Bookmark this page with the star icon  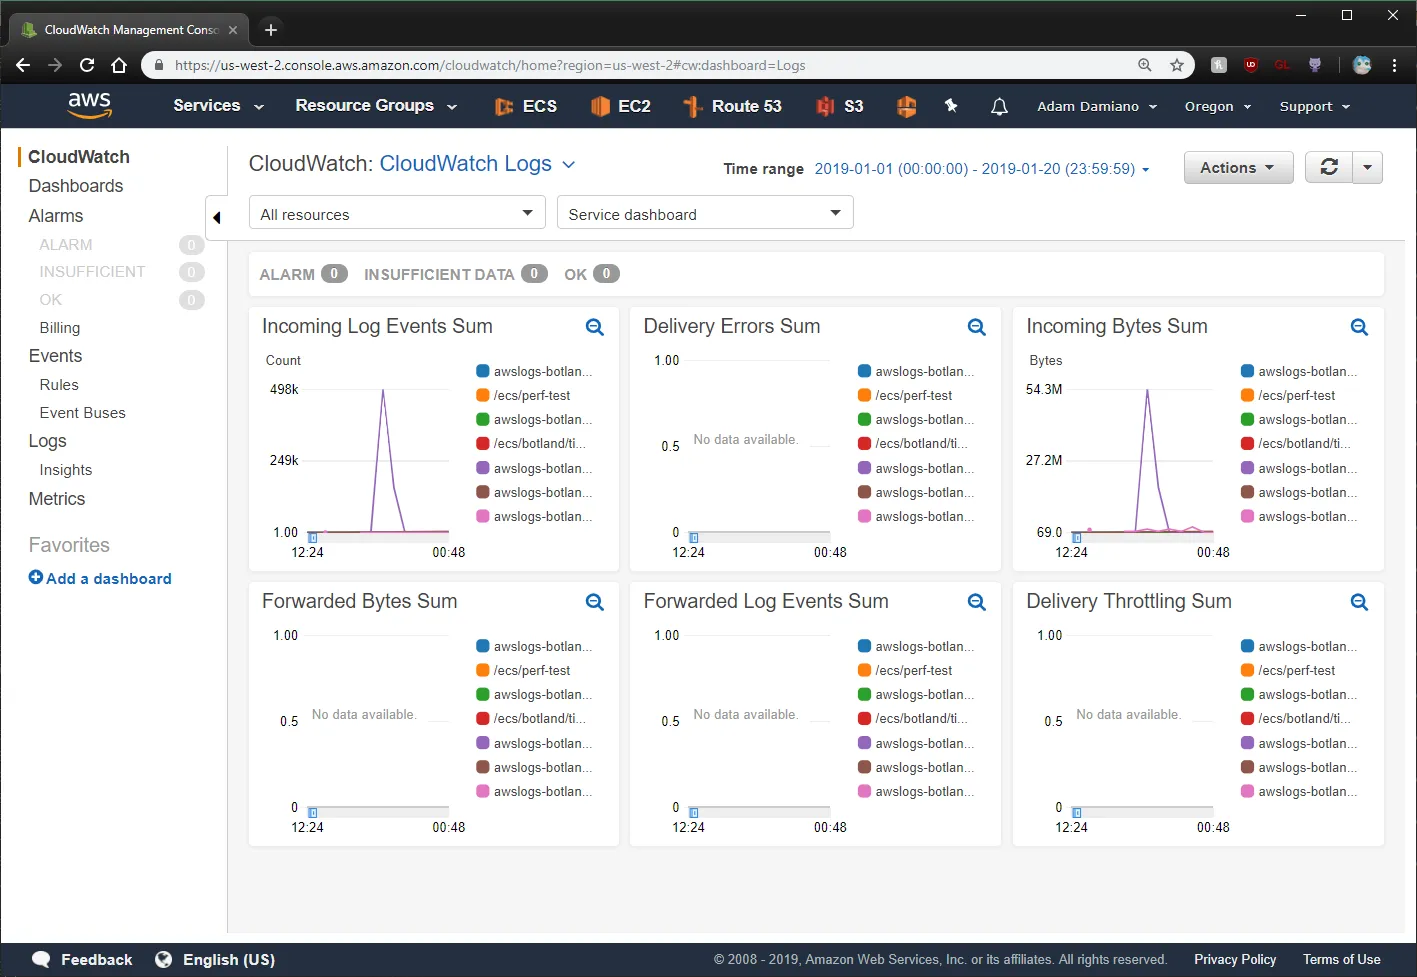point(1177,65)
